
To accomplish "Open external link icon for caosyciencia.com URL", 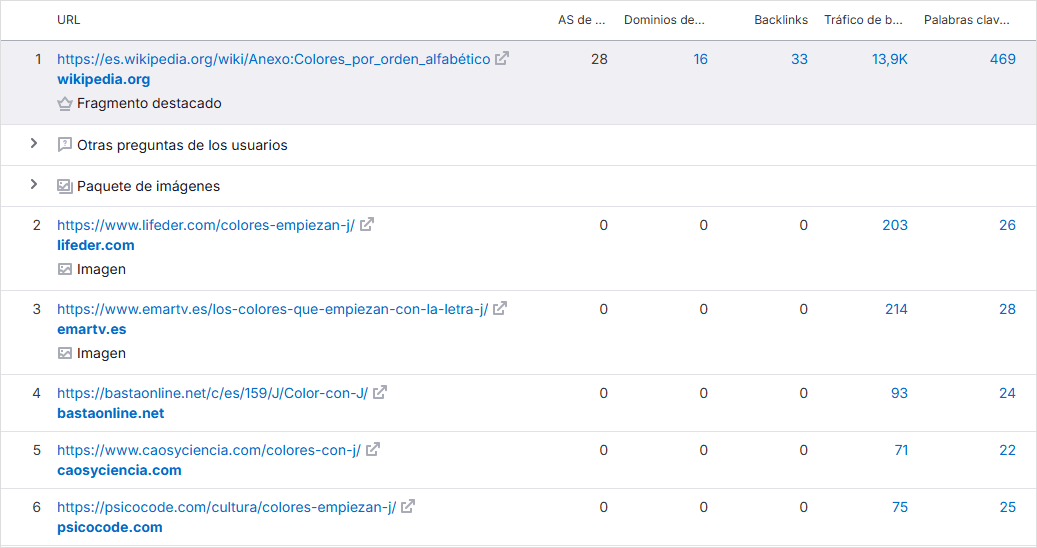I will click(373, 450).
